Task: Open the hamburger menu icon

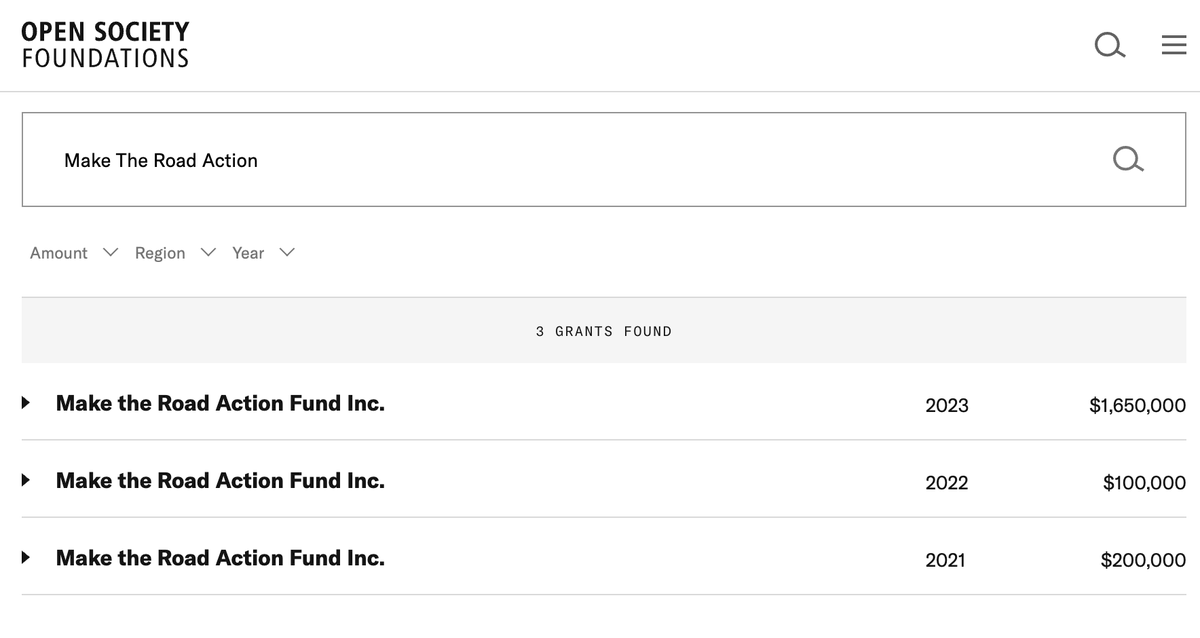Action: (1173, 45)
